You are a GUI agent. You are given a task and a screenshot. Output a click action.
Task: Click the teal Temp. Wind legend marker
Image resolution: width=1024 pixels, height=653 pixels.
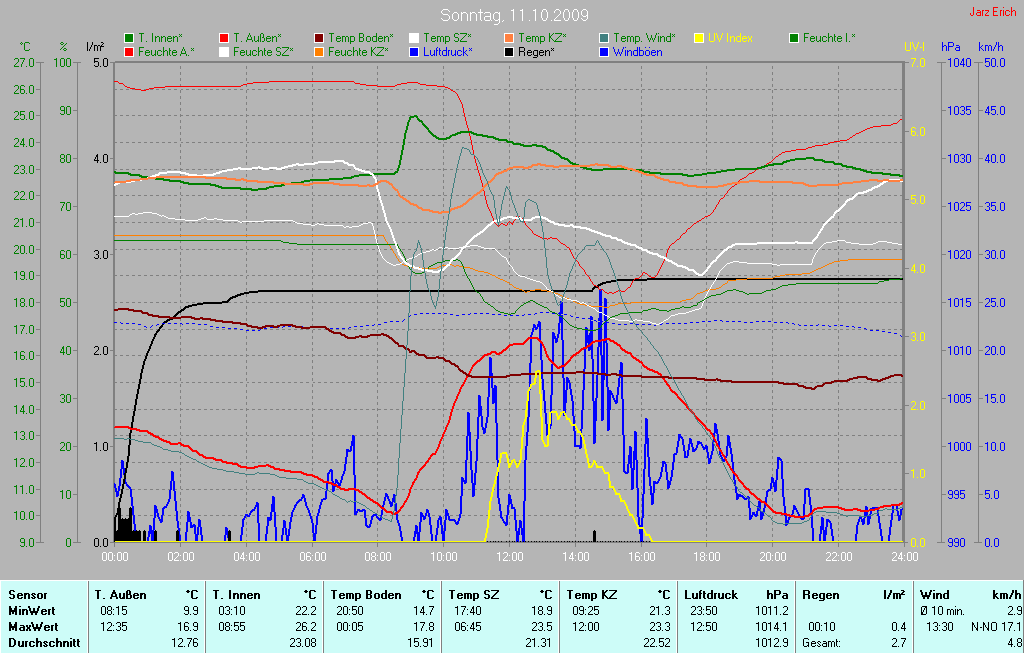pyautogui.click(x=604, y=38)
